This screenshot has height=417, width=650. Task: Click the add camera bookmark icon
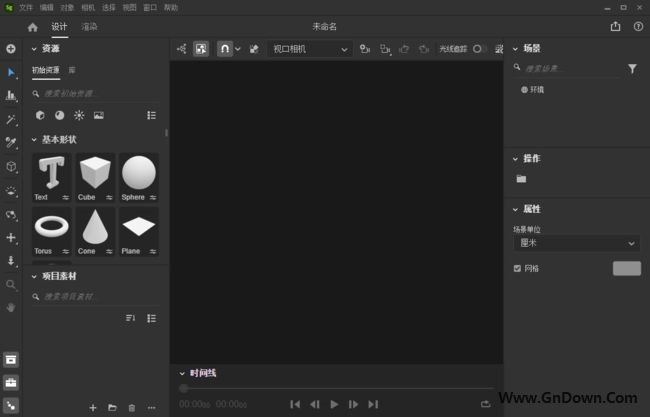tap(365, 49)
